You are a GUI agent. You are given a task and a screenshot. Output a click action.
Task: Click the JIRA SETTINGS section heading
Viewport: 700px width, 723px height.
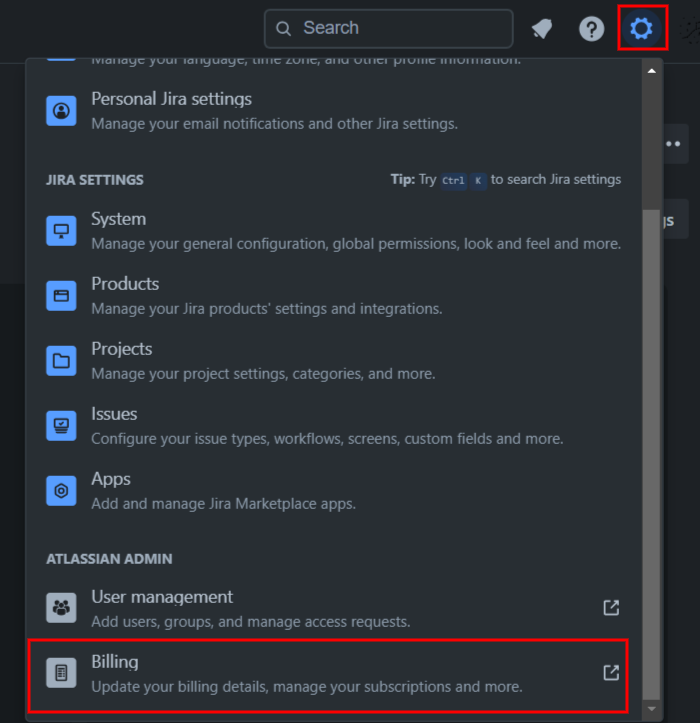[95, 180]
